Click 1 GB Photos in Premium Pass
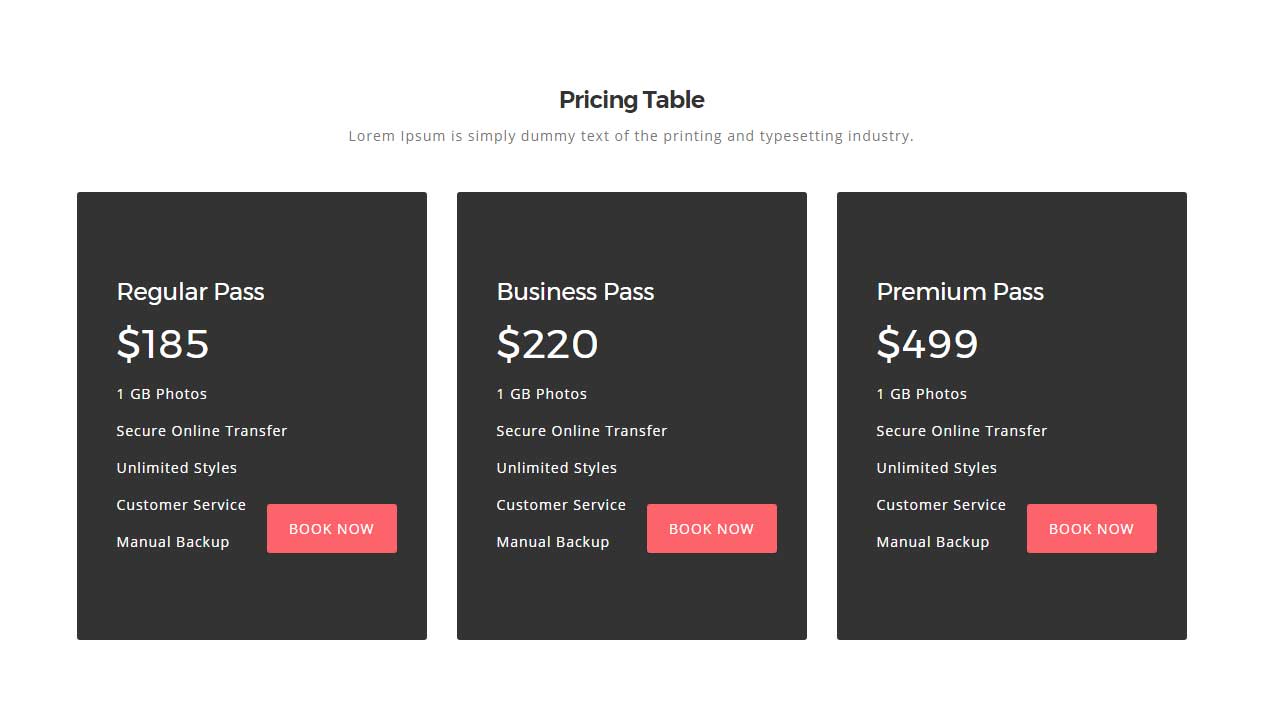 [x=922, y=394]
